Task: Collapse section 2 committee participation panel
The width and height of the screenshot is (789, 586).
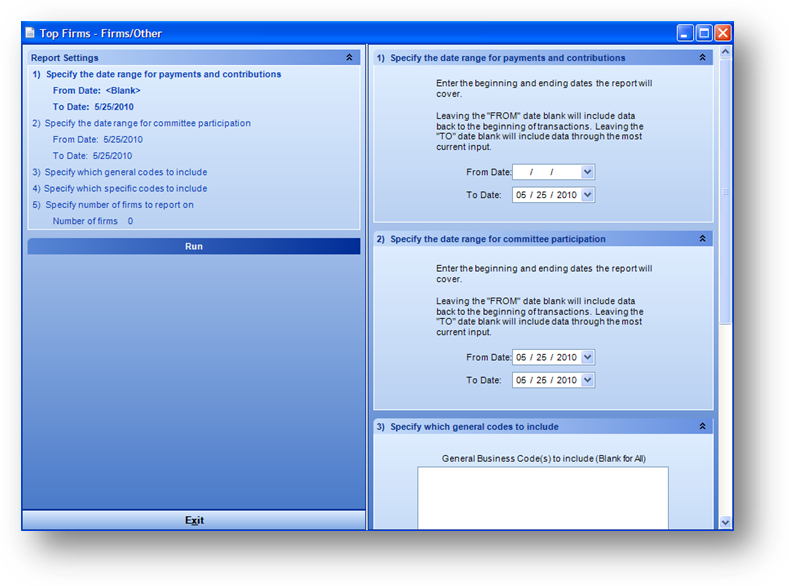Action: pos(702,239)
